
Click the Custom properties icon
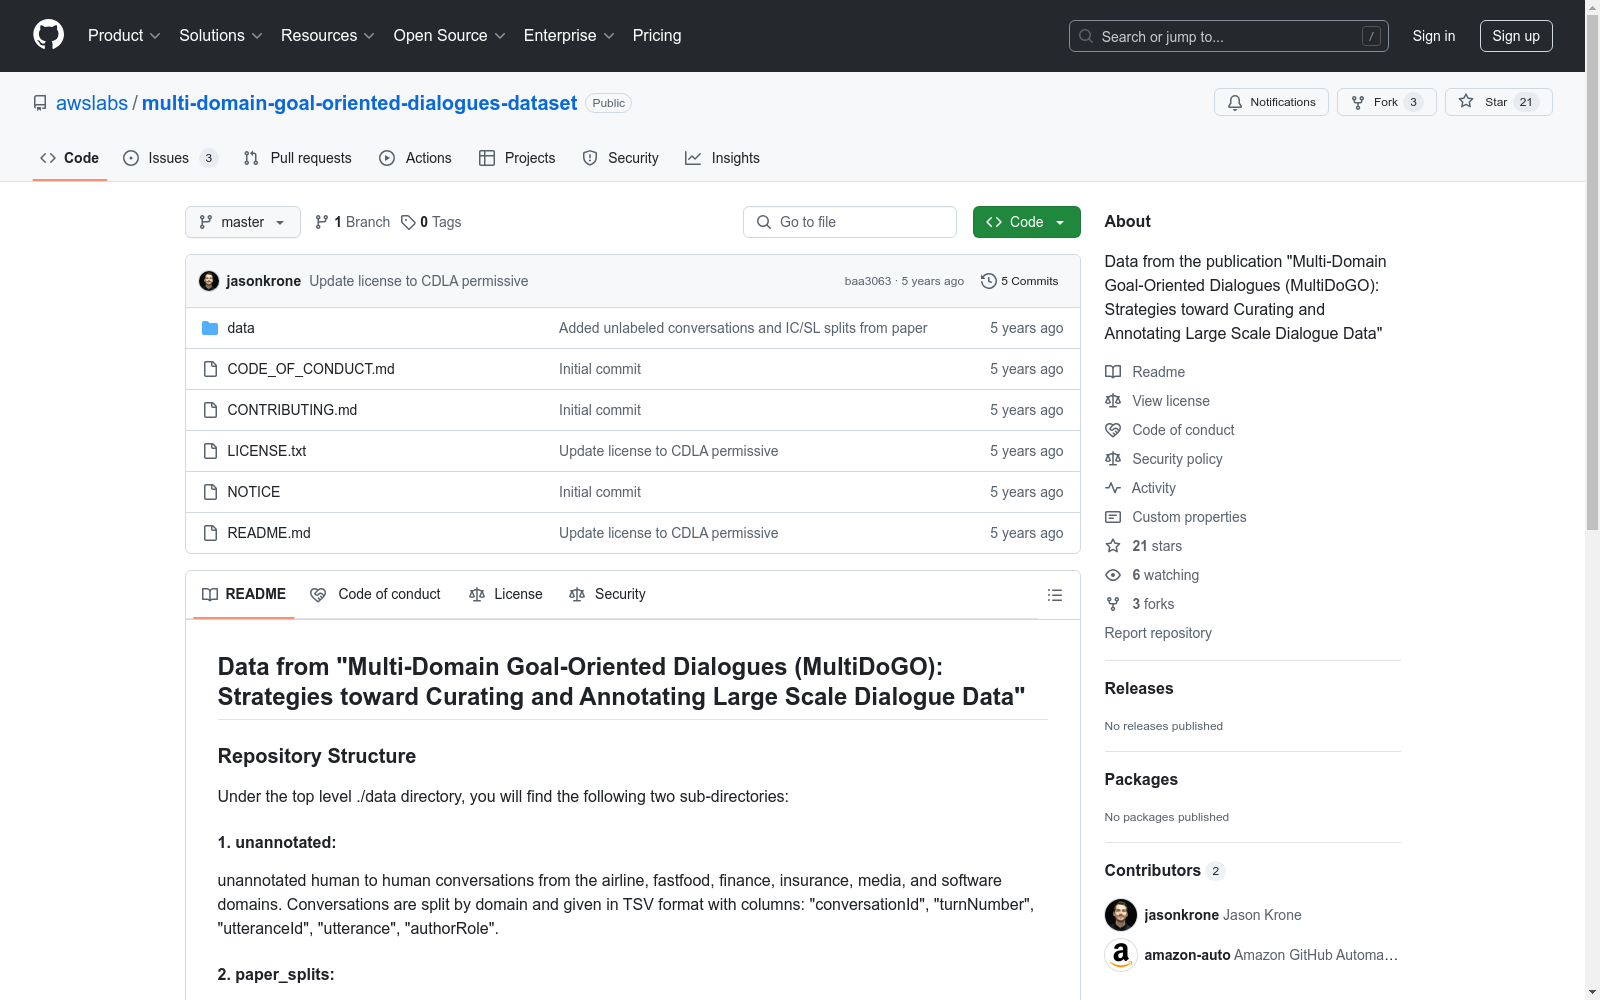point(1113,517)
